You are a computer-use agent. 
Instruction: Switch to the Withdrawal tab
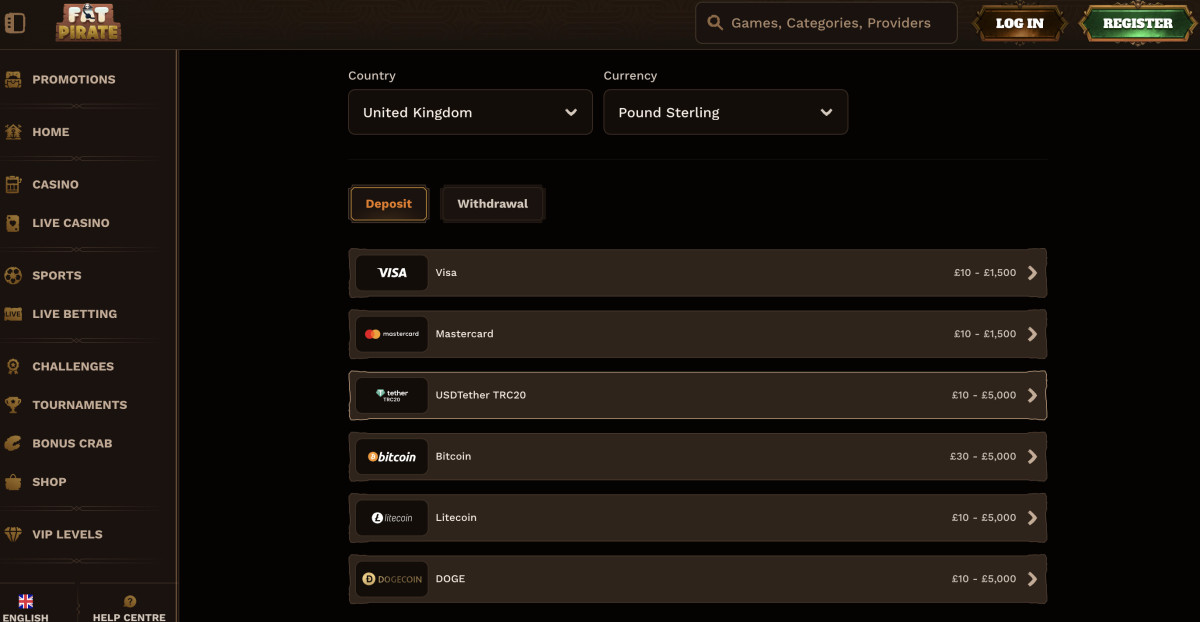[x=492, y=204]
